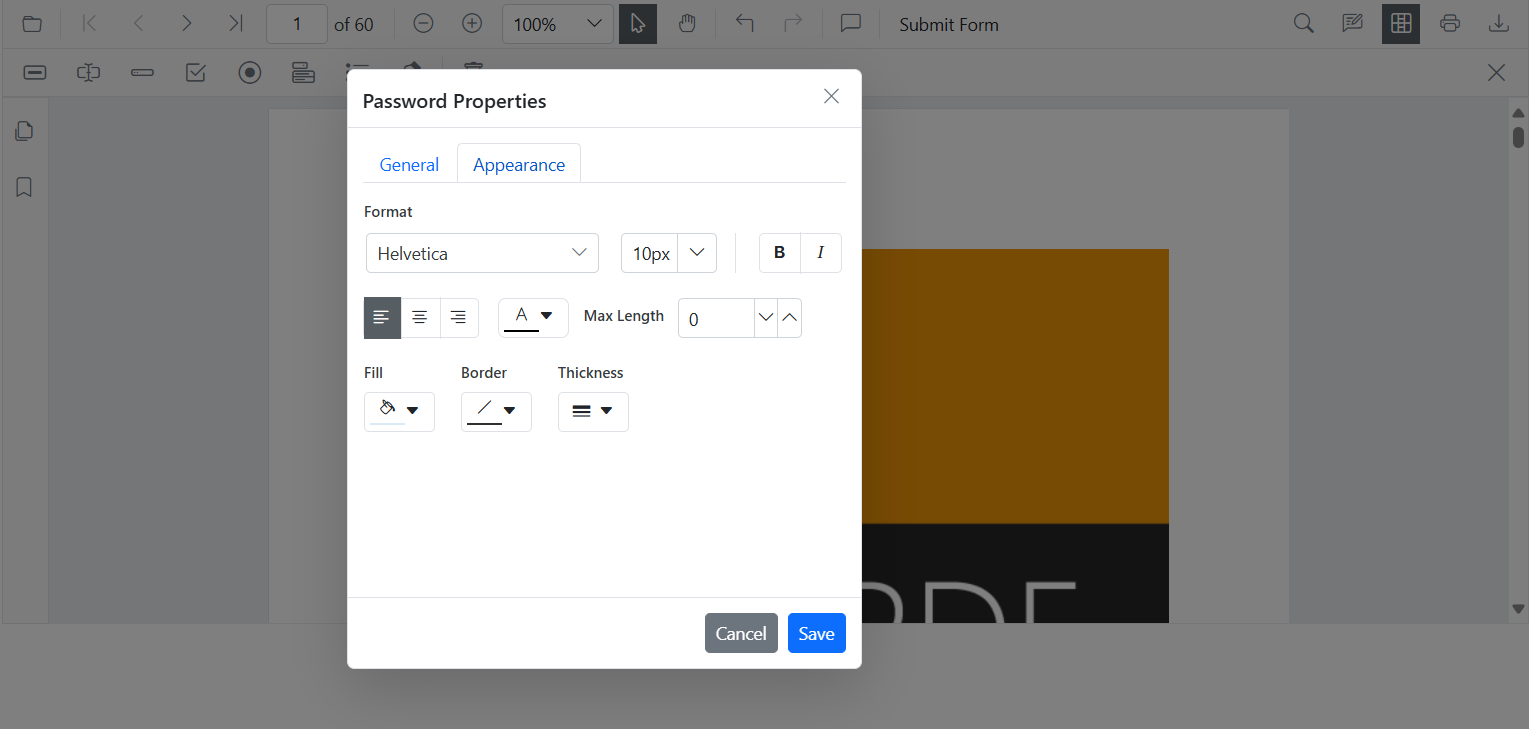Open the bookmarks panel

[x=25, y=187]
